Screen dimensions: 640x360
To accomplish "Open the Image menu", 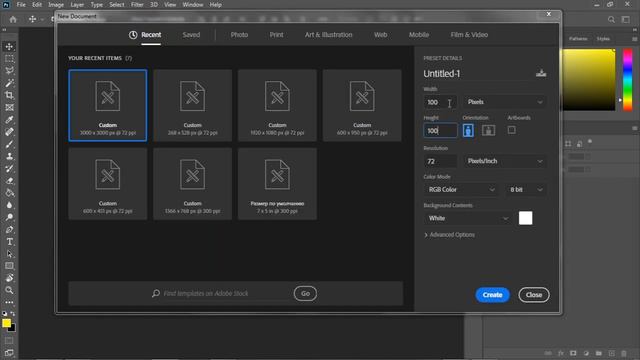I will 56,5.
